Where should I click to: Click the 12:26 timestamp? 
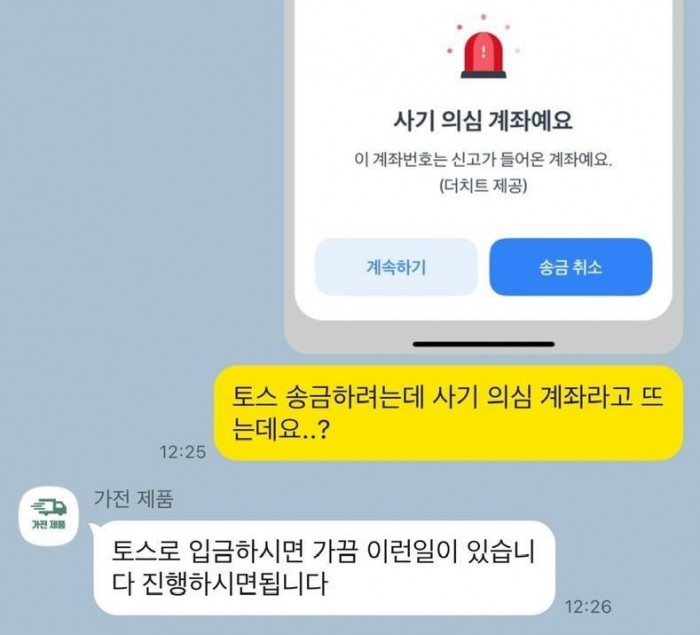[588, 607]
